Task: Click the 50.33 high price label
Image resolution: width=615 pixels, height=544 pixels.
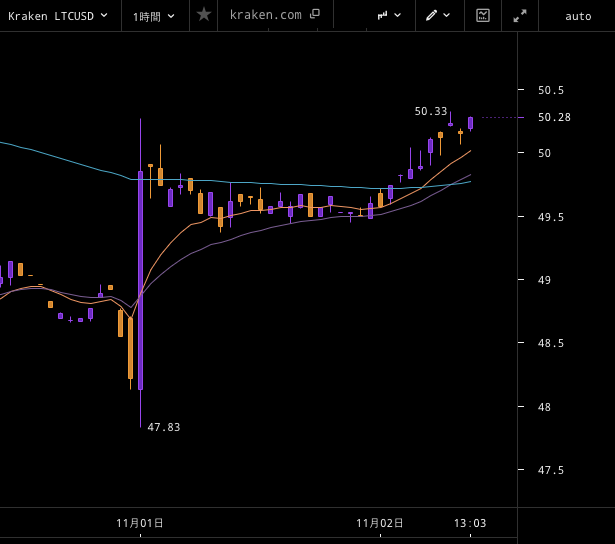Action: click(431, 111)
